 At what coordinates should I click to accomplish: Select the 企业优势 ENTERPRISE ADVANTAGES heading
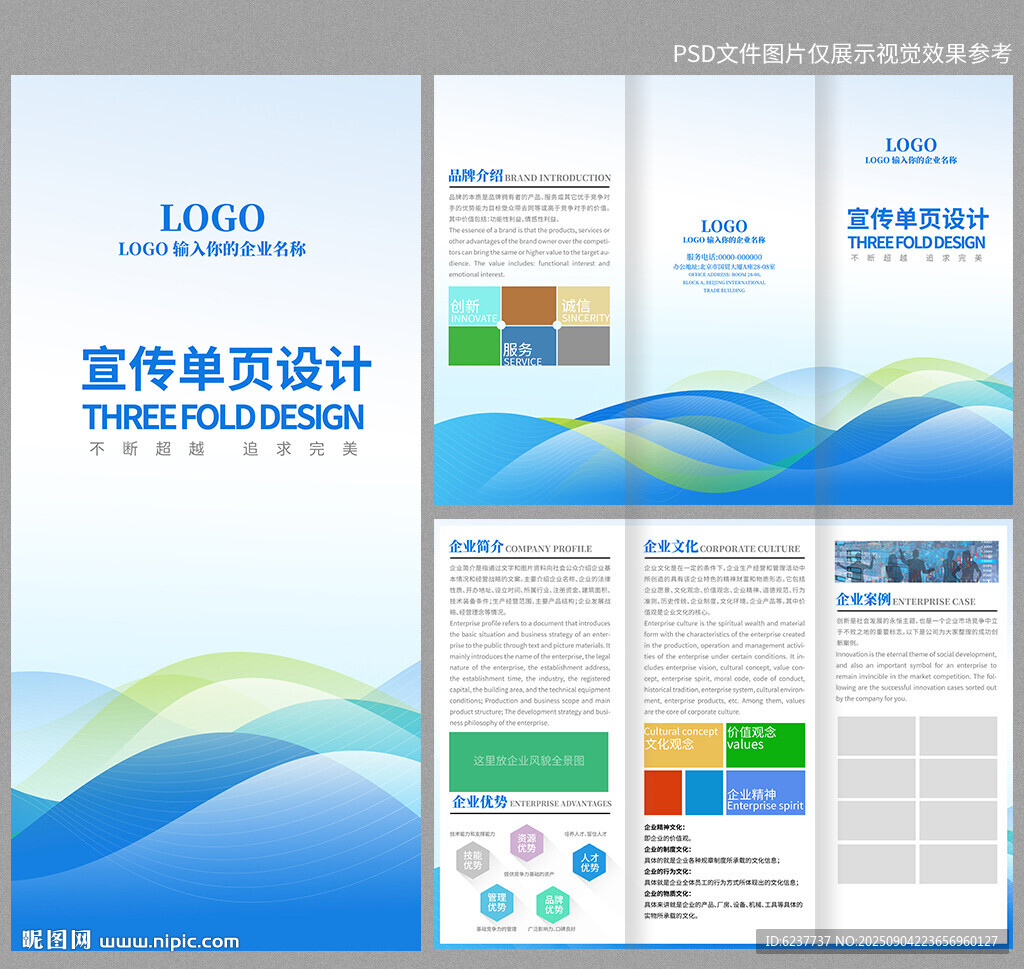point(532,802)
